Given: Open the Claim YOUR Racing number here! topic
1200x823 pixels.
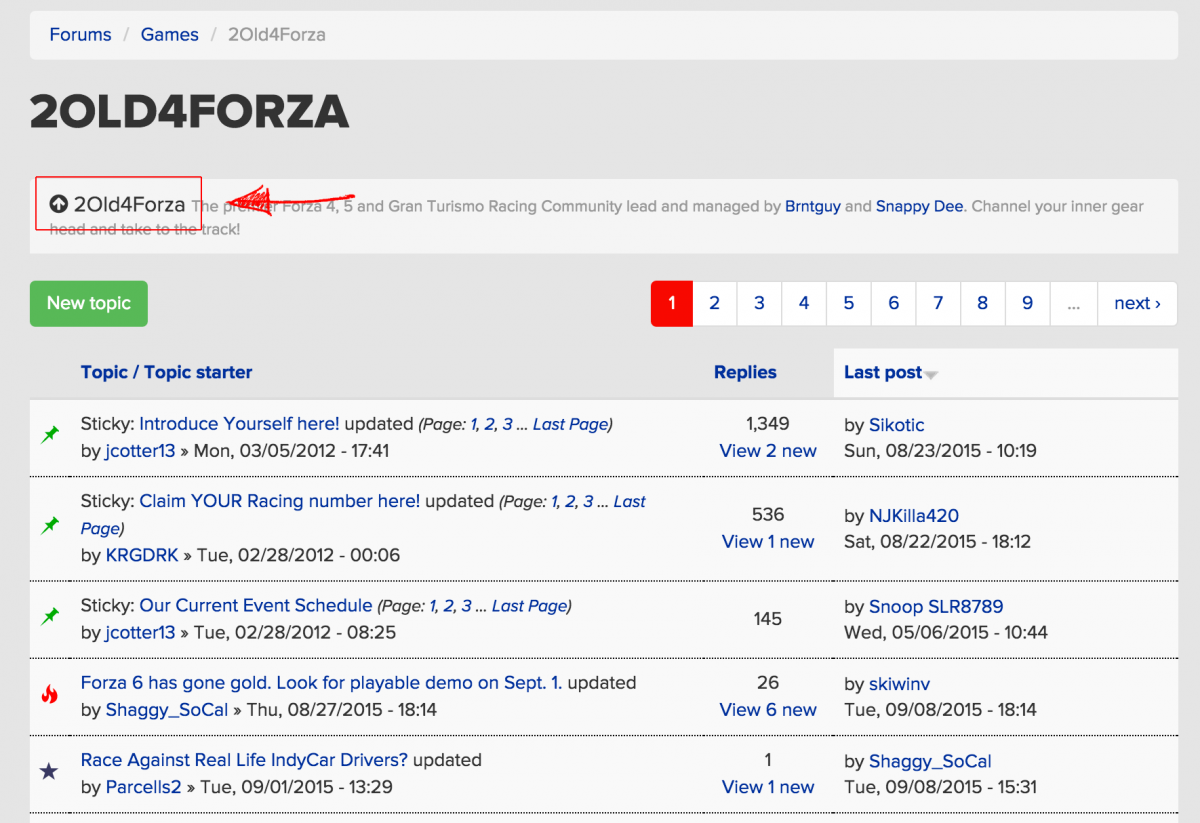Looking at the screenshot, I should coord(279,501).
